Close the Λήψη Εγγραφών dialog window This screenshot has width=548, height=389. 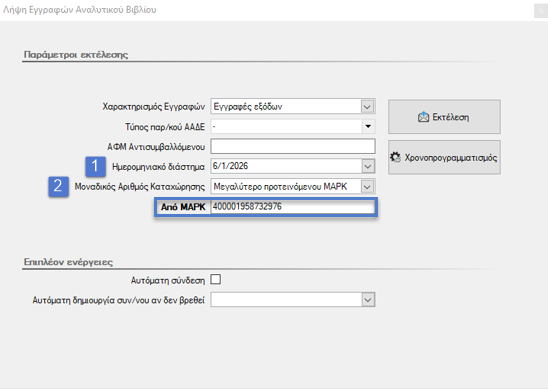pos(541,10)
